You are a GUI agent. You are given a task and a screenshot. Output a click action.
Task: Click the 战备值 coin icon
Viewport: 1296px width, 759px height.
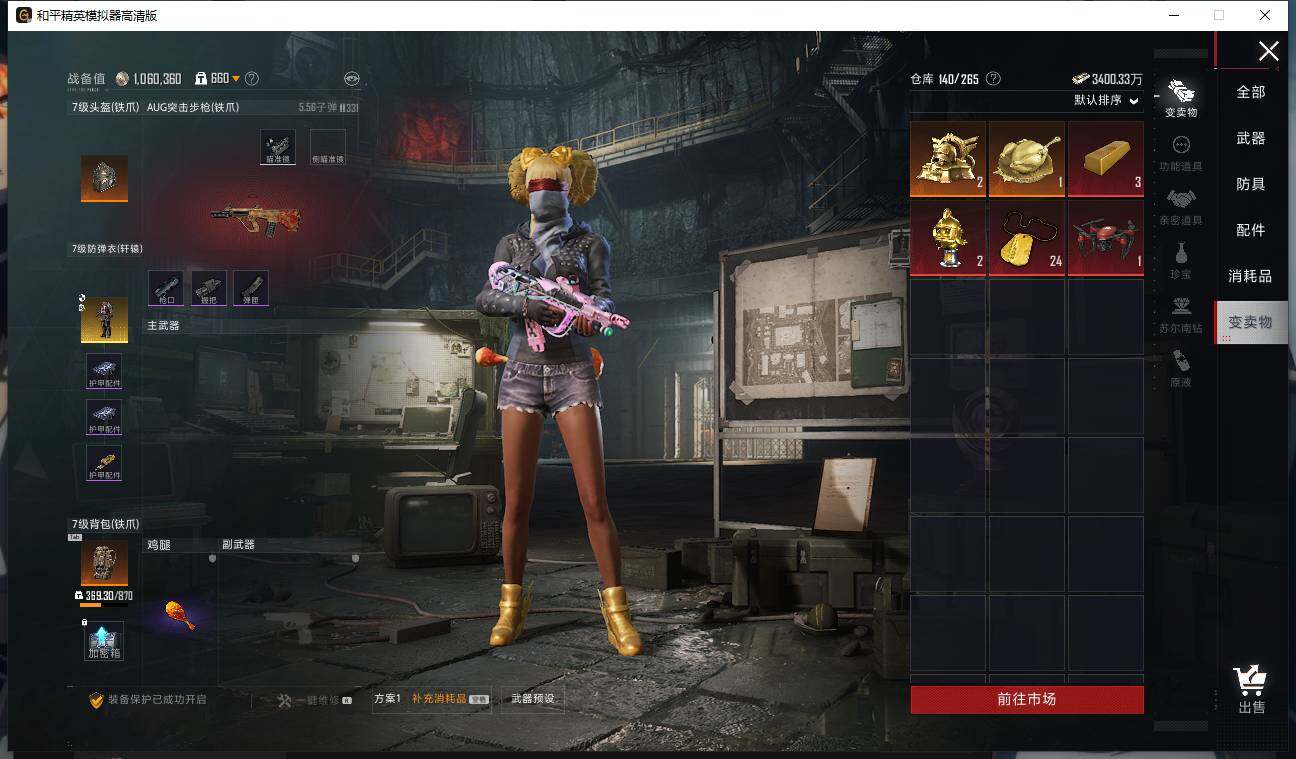pos(122,79)
